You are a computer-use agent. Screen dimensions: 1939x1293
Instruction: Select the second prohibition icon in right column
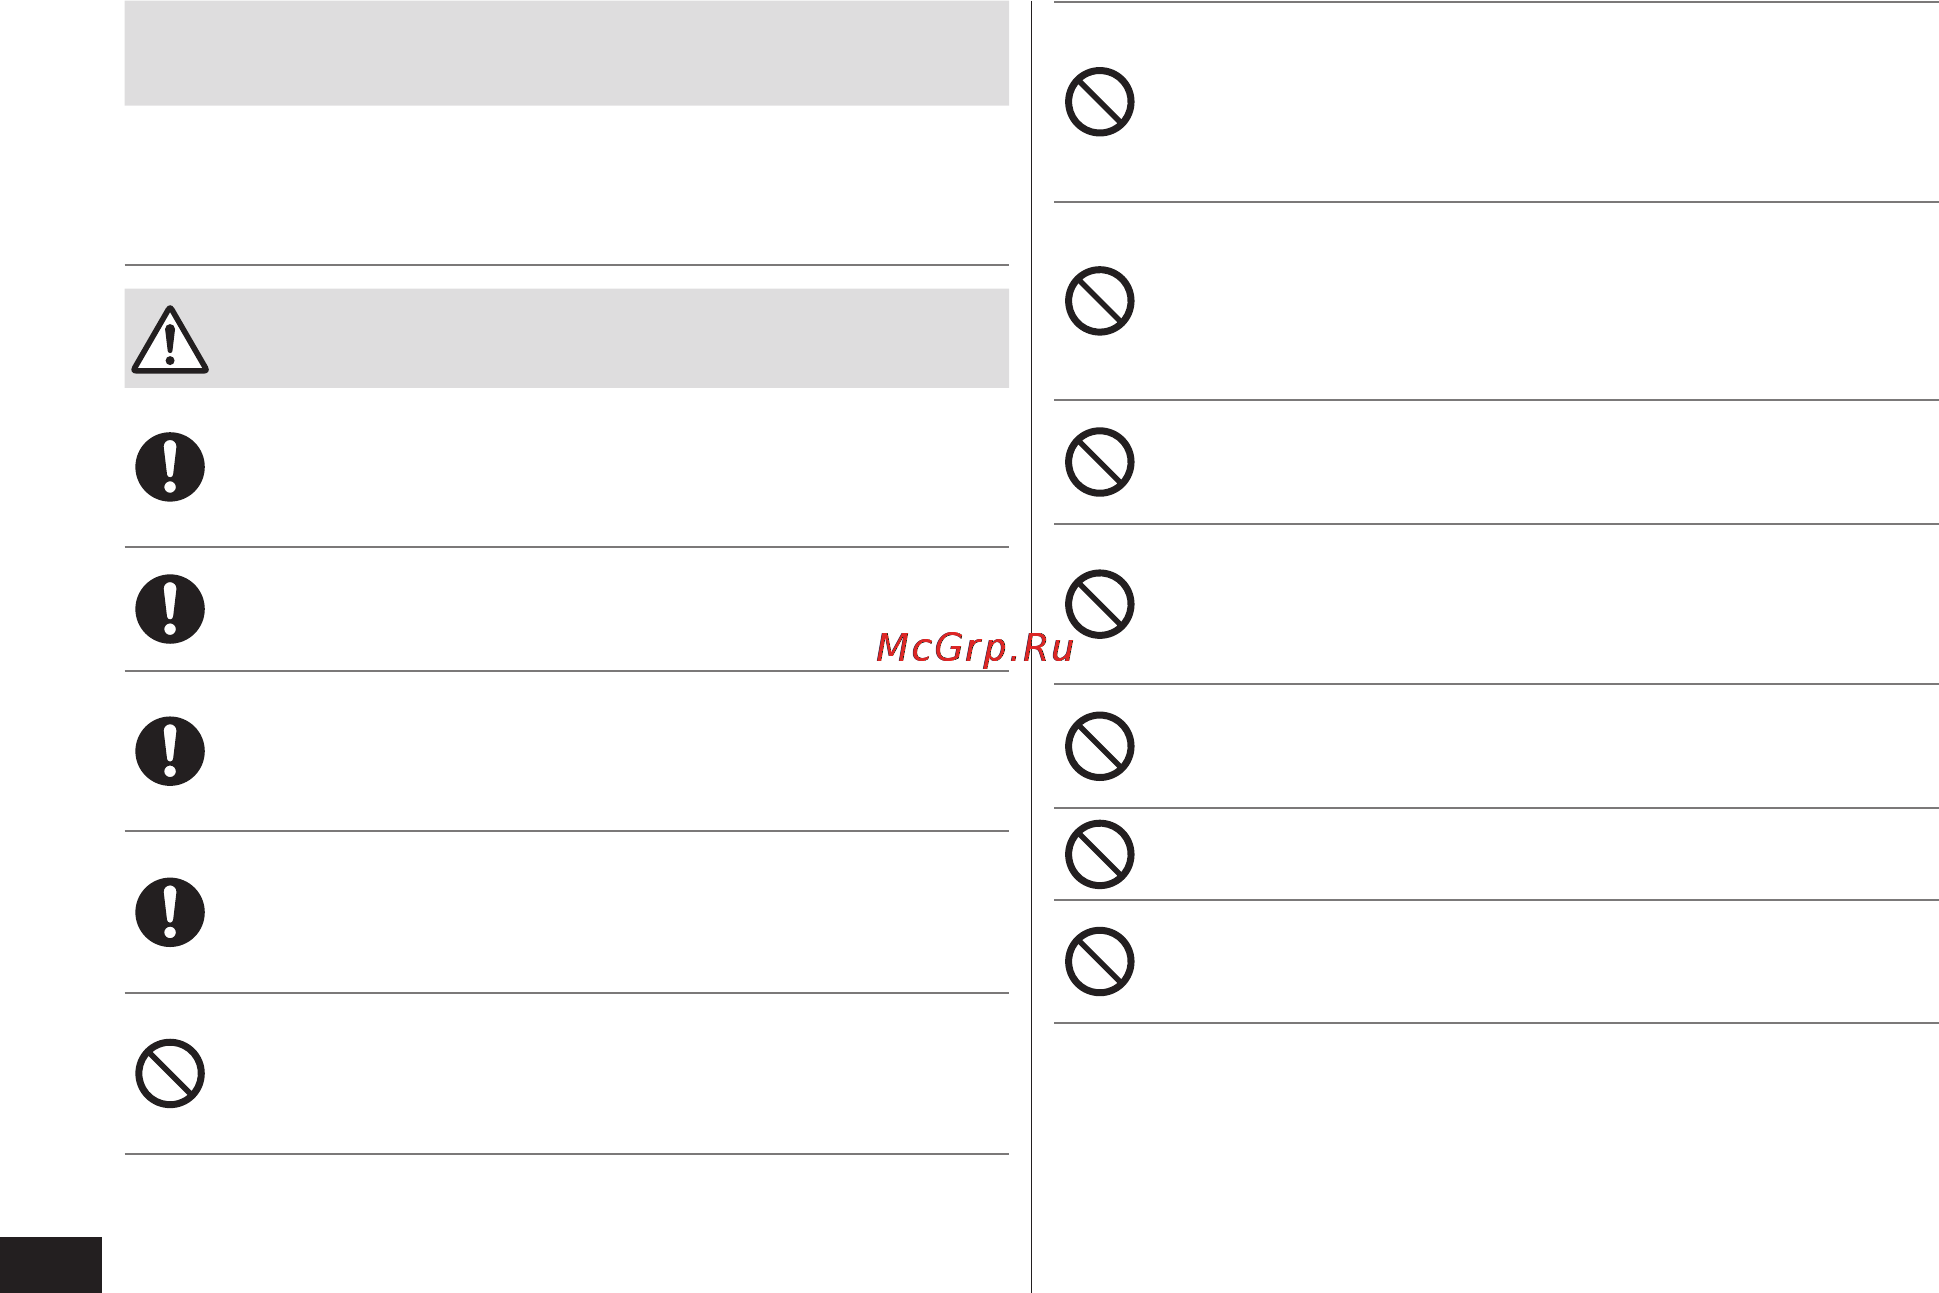click(x=1100, y=301)
